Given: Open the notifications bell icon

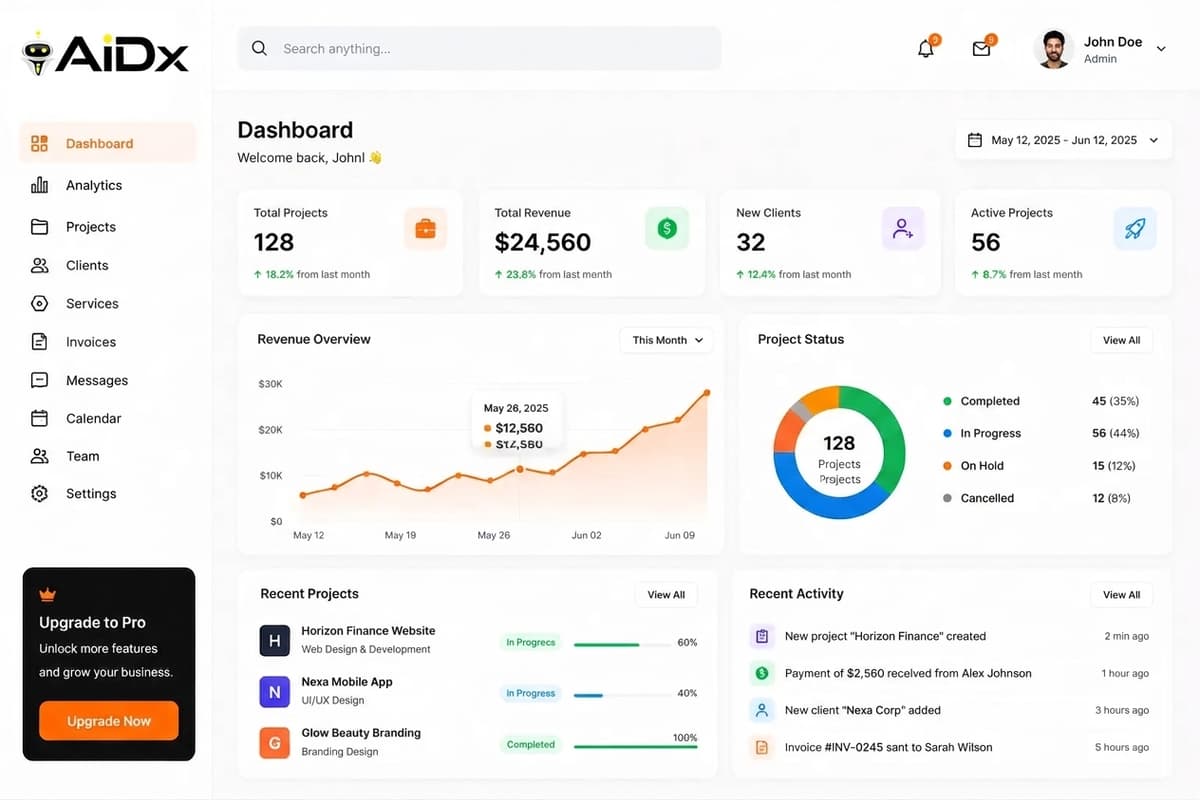Looking at the screenshot, I should [926, 48].
